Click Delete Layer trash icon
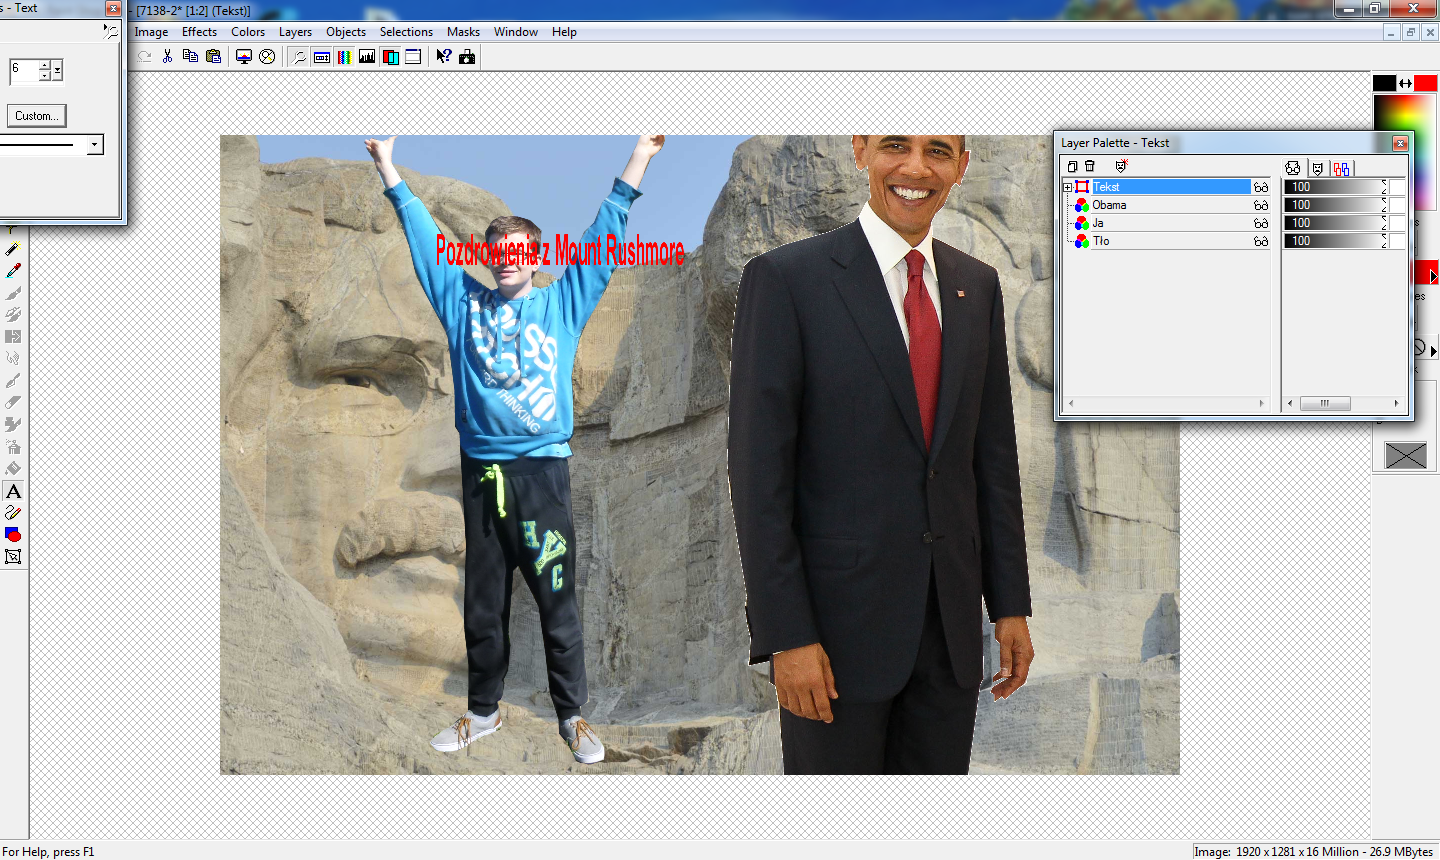Screen dimensions: 1440x860 1090,167
